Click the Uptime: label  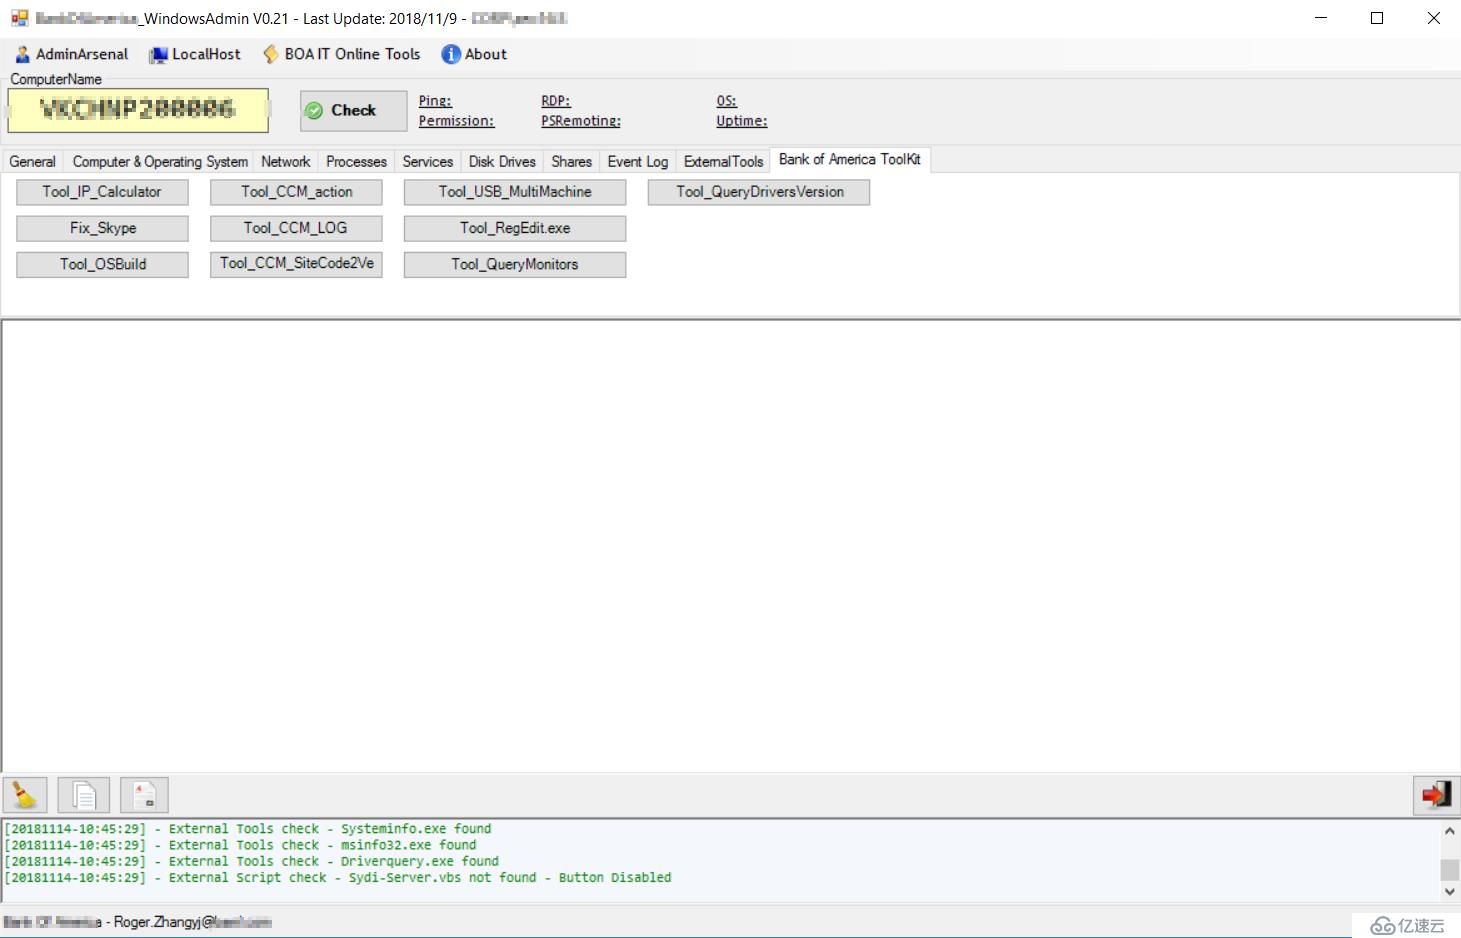point(742,121)
